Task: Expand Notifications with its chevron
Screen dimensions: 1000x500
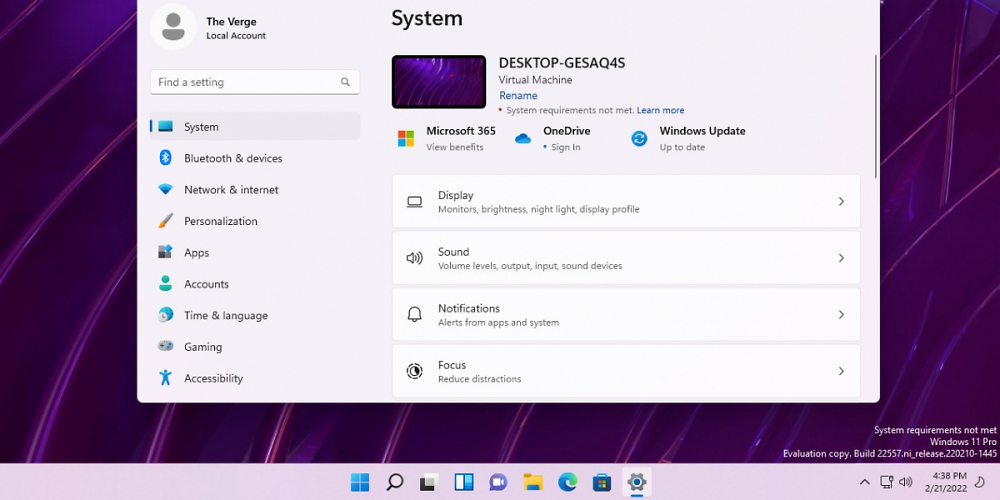Action: tap(841, 314)
